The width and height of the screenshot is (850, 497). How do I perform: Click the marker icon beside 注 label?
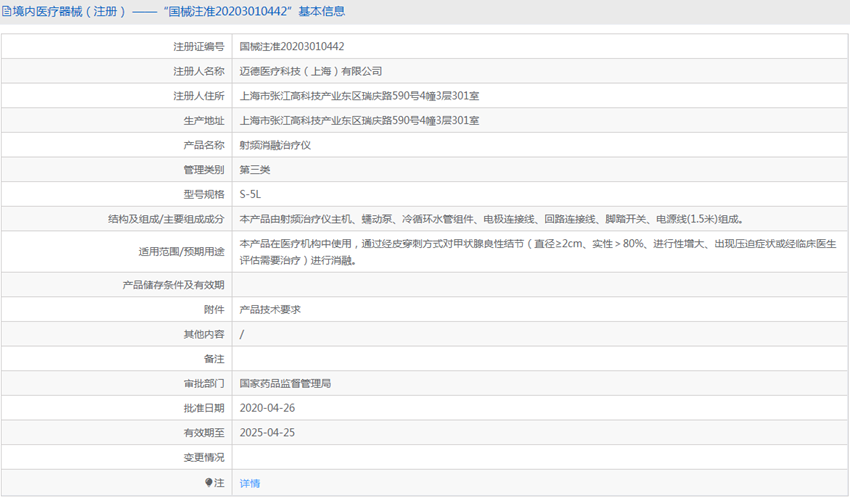209,482
